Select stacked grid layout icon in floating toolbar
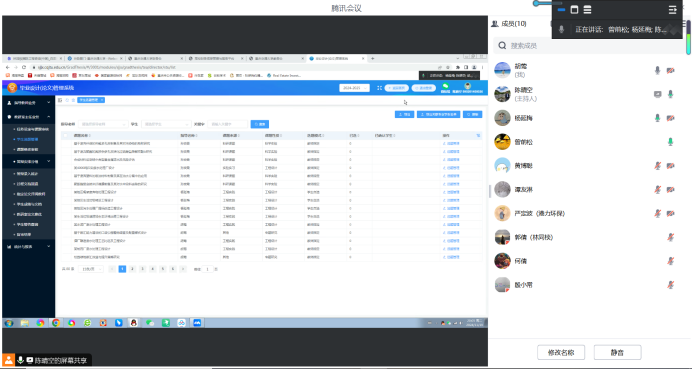The image size is (693, 369). coord(587,9)
